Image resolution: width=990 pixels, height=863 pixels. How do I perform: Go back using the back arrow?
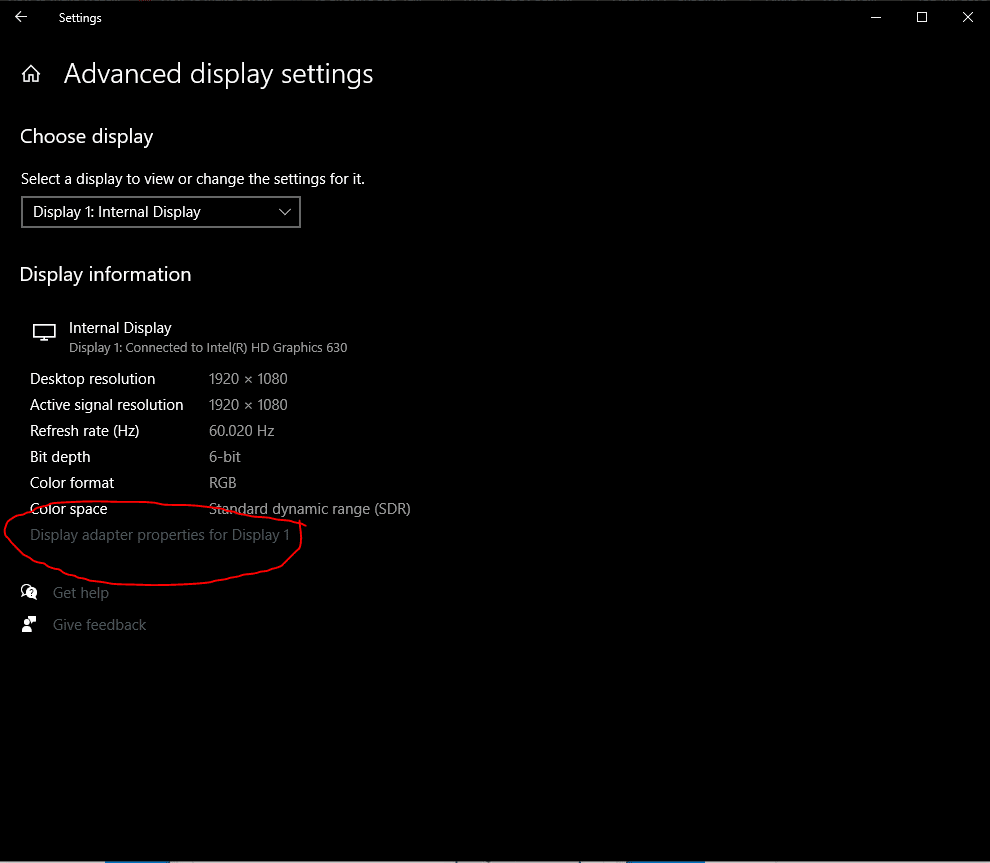21,17
